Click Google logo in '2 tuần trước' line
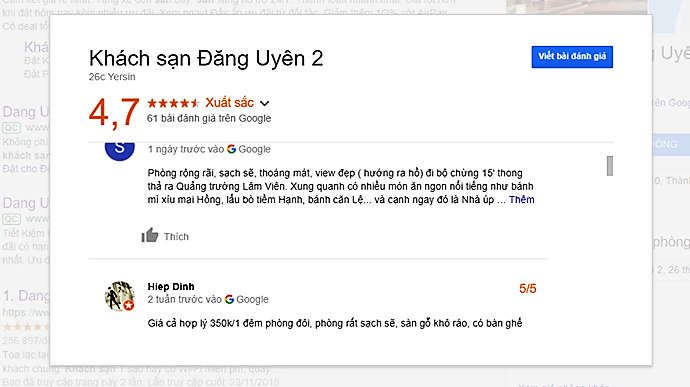Viewport: 690px width, 387px height. click(229, 299)
